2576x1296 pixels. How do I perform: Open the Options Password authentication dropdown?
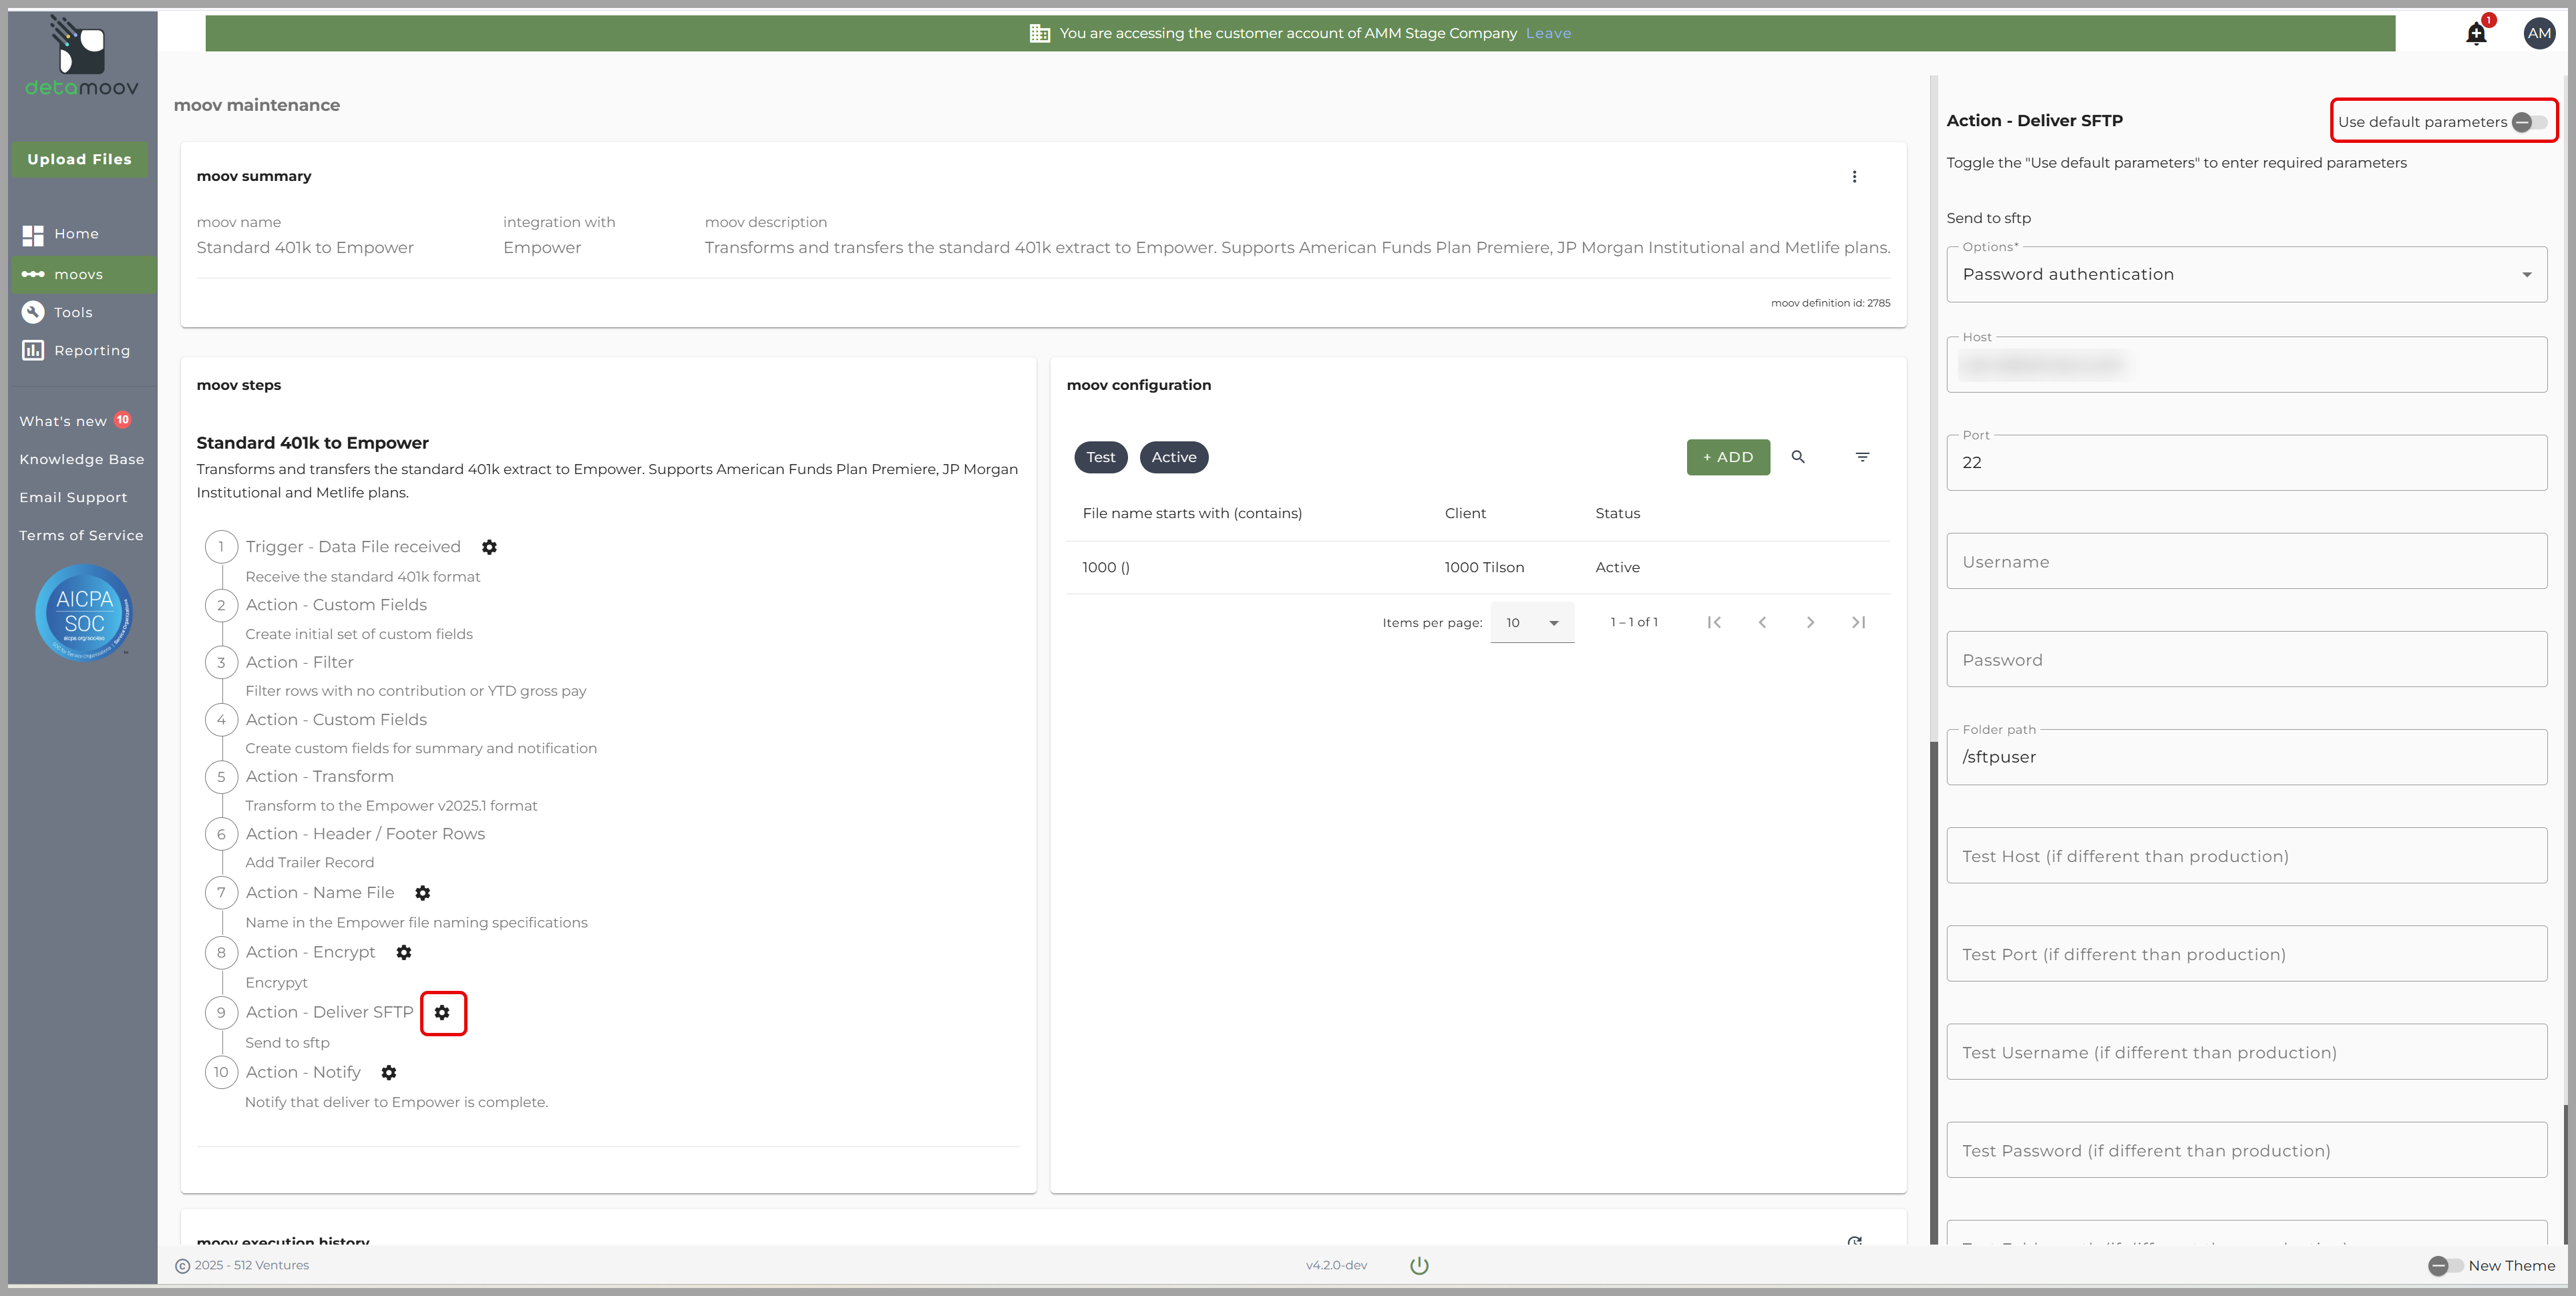(2246, 274)
